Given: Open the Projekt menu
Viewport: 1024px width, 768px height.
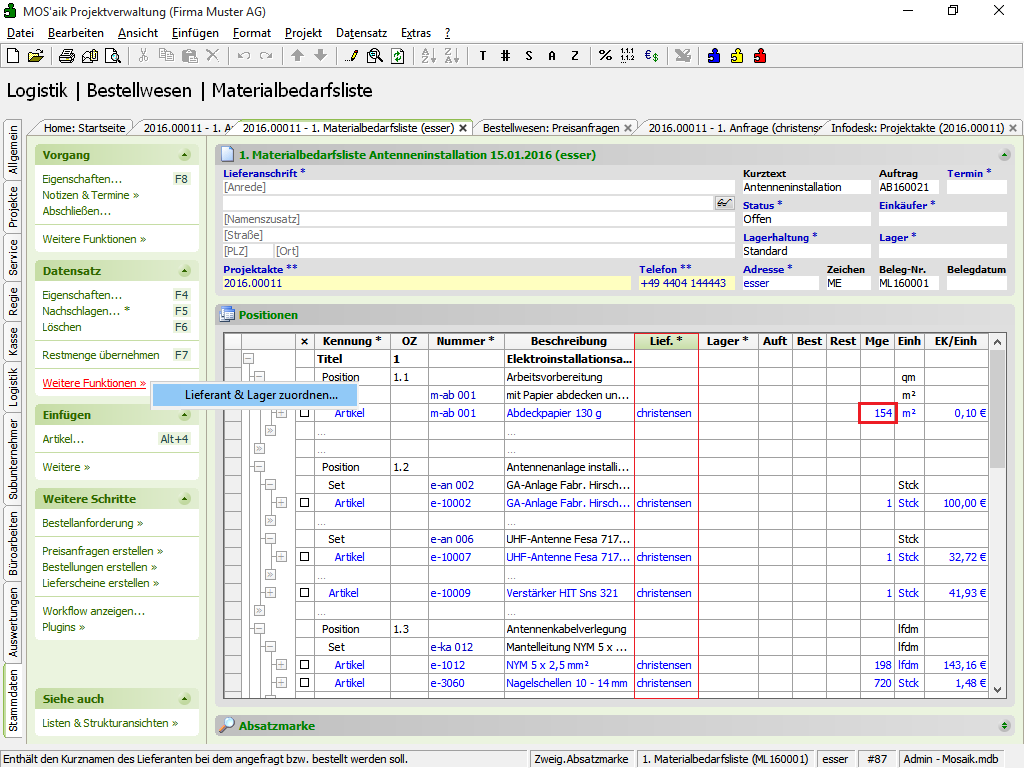Looking at the screenshot, I should click(303, 33).
